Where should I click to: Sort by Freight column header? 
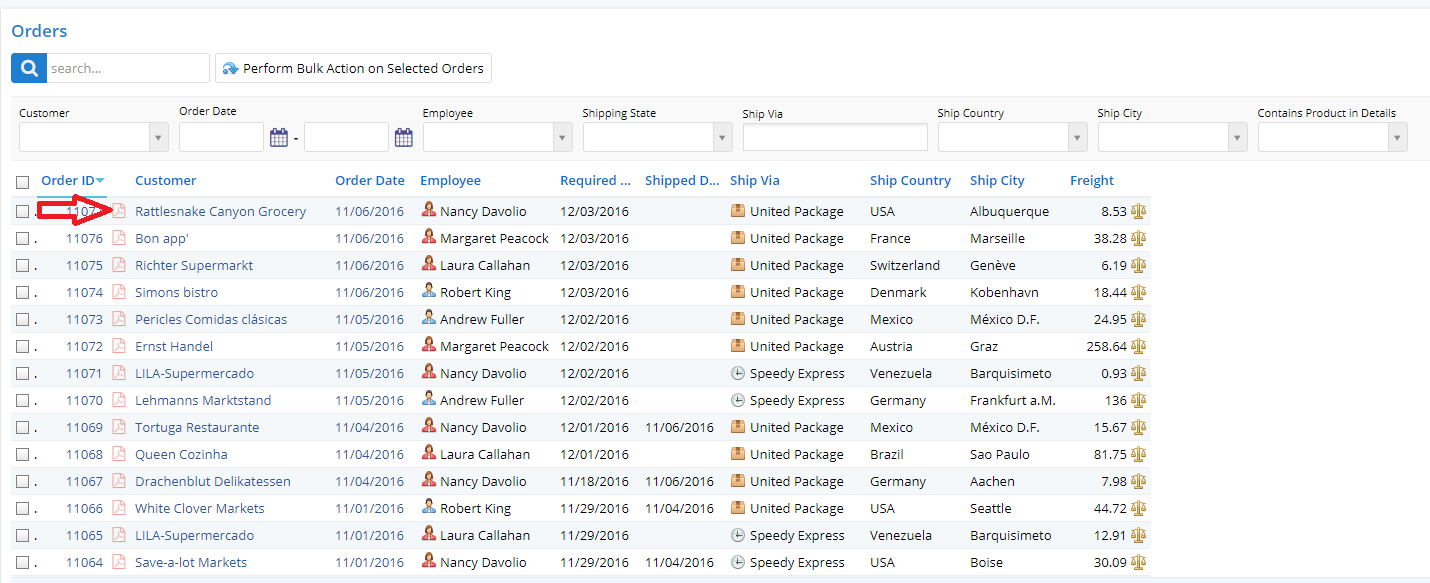[1092, 180]
